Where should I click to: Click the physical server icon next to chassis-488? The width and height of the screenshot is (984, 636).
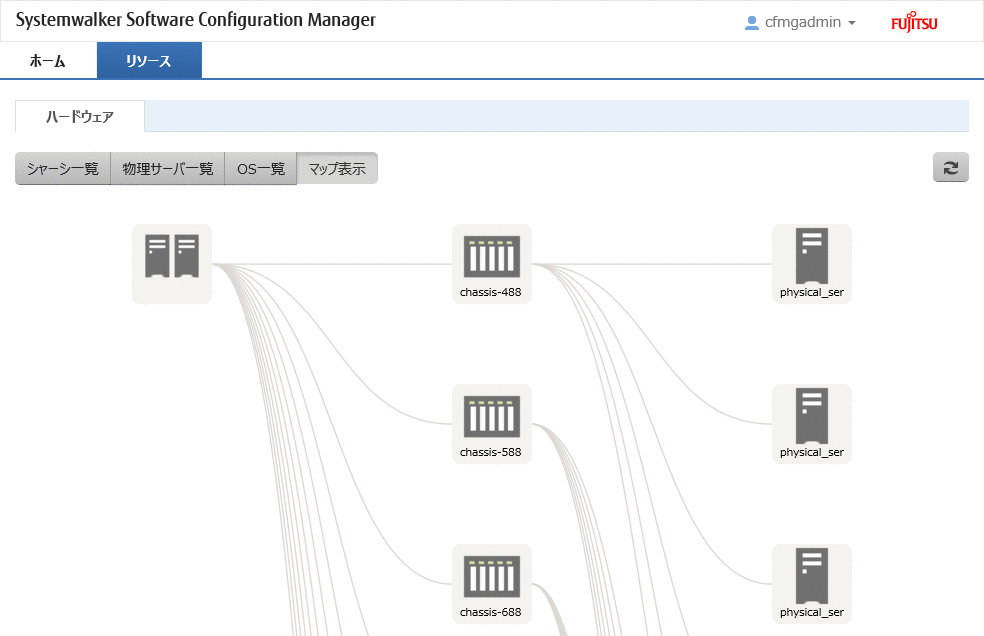coord(812,256)
